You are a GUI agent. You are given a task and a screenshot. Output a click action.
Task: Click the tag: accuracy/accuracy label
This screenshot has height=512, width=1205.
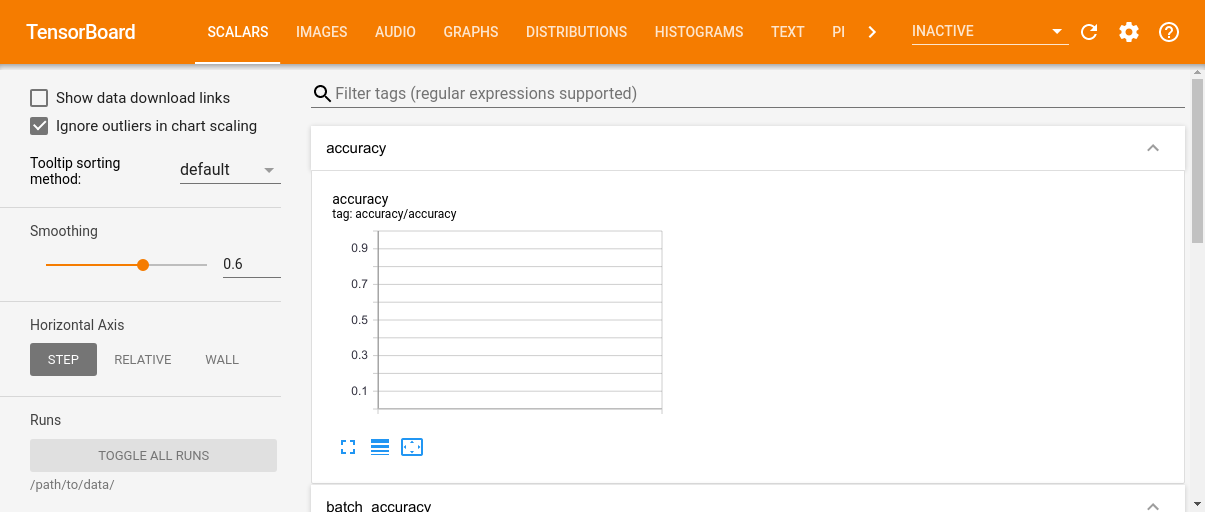(x=394, y=214)
